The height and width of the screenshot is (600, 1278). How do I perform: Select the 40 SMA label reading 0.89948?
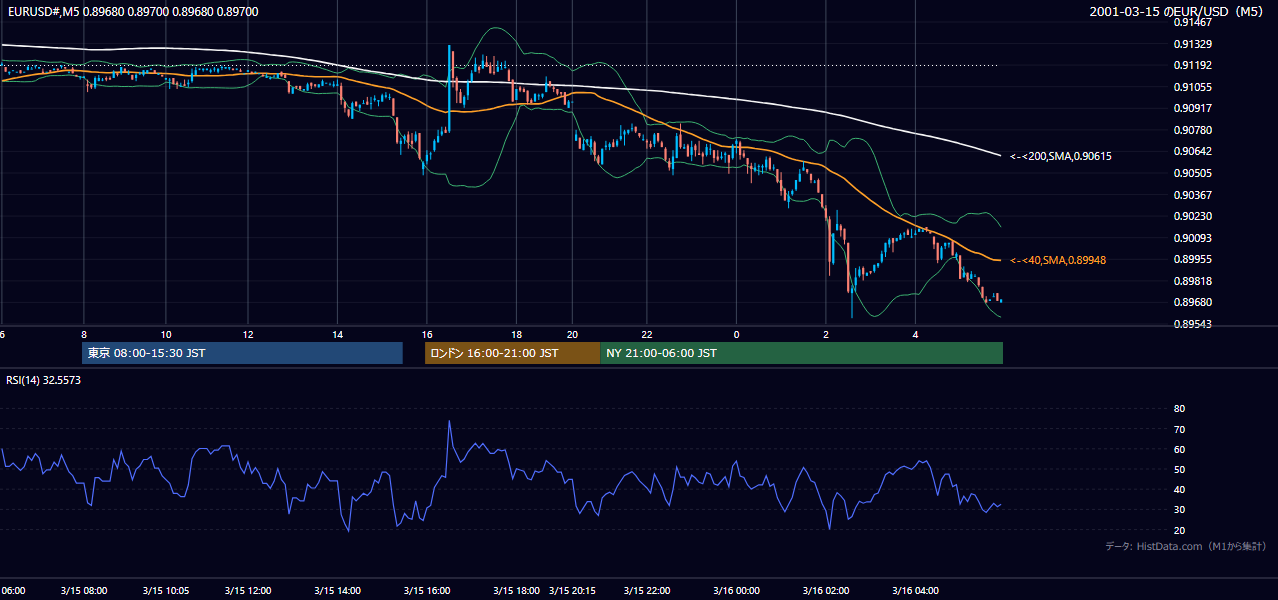click(1057, 260)
